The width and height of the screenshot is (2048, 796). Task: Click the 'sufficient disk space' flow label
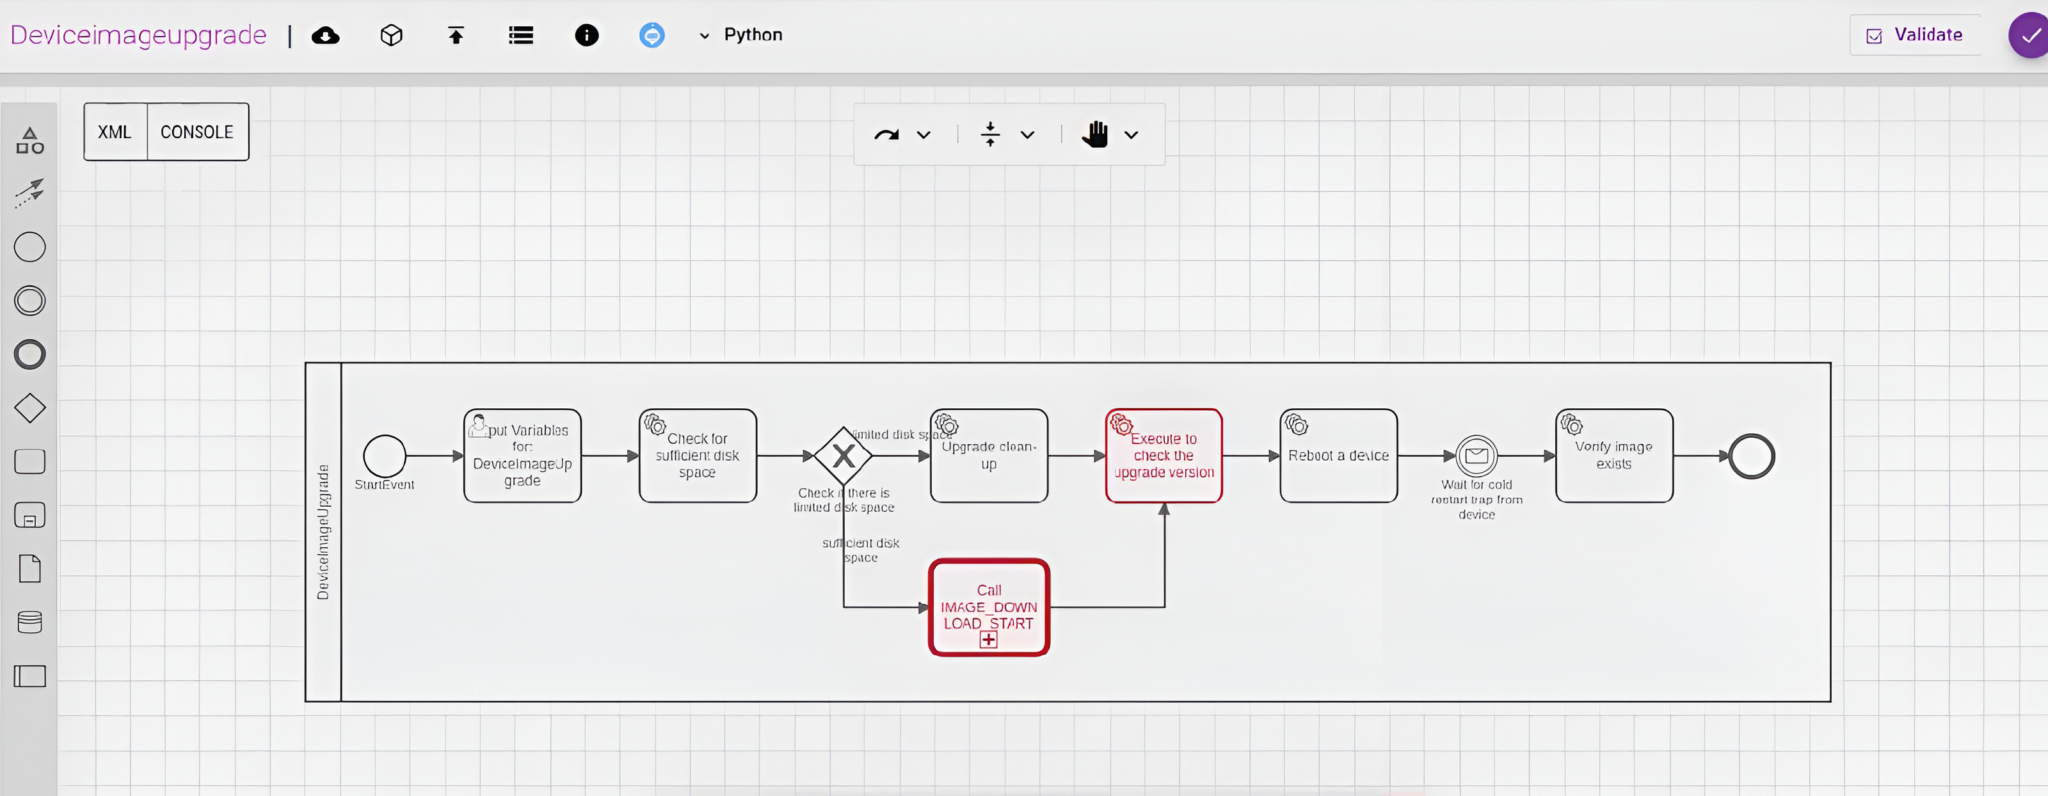[860, 550]
